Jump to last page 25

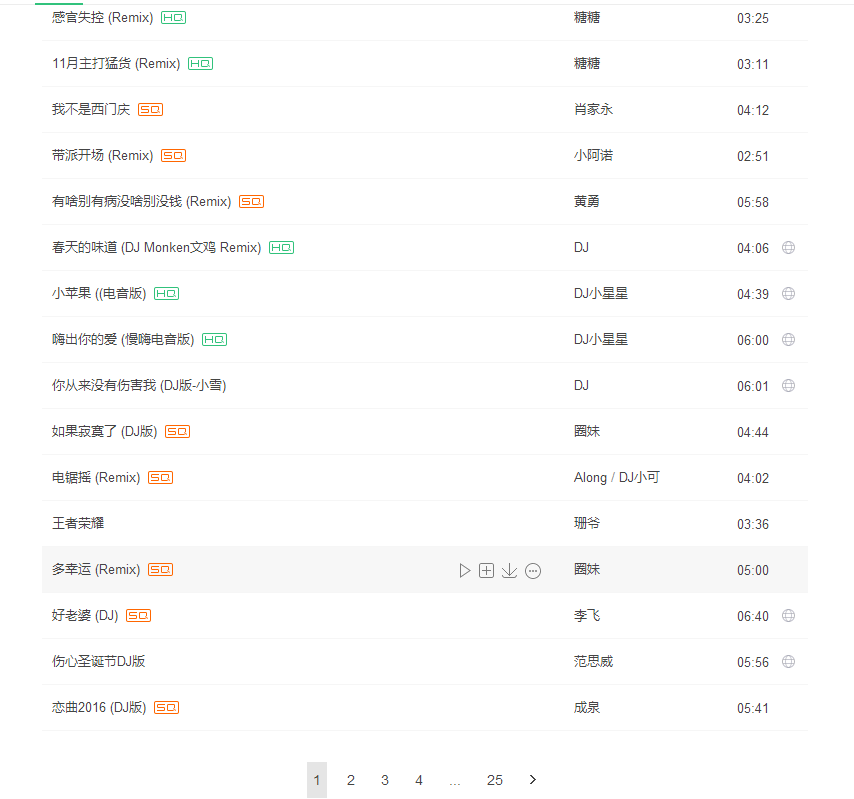point(495,780)
